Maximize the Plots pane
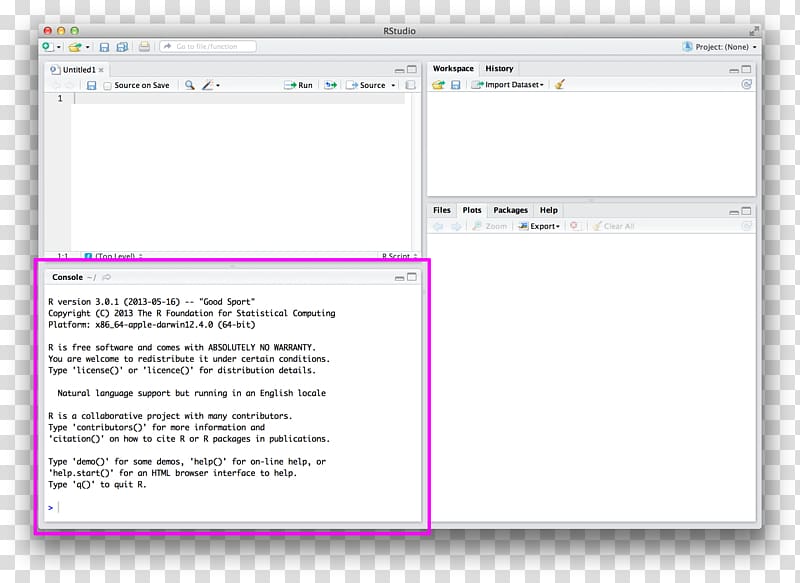This screenshot has width=800, height=583. [746, 211]
